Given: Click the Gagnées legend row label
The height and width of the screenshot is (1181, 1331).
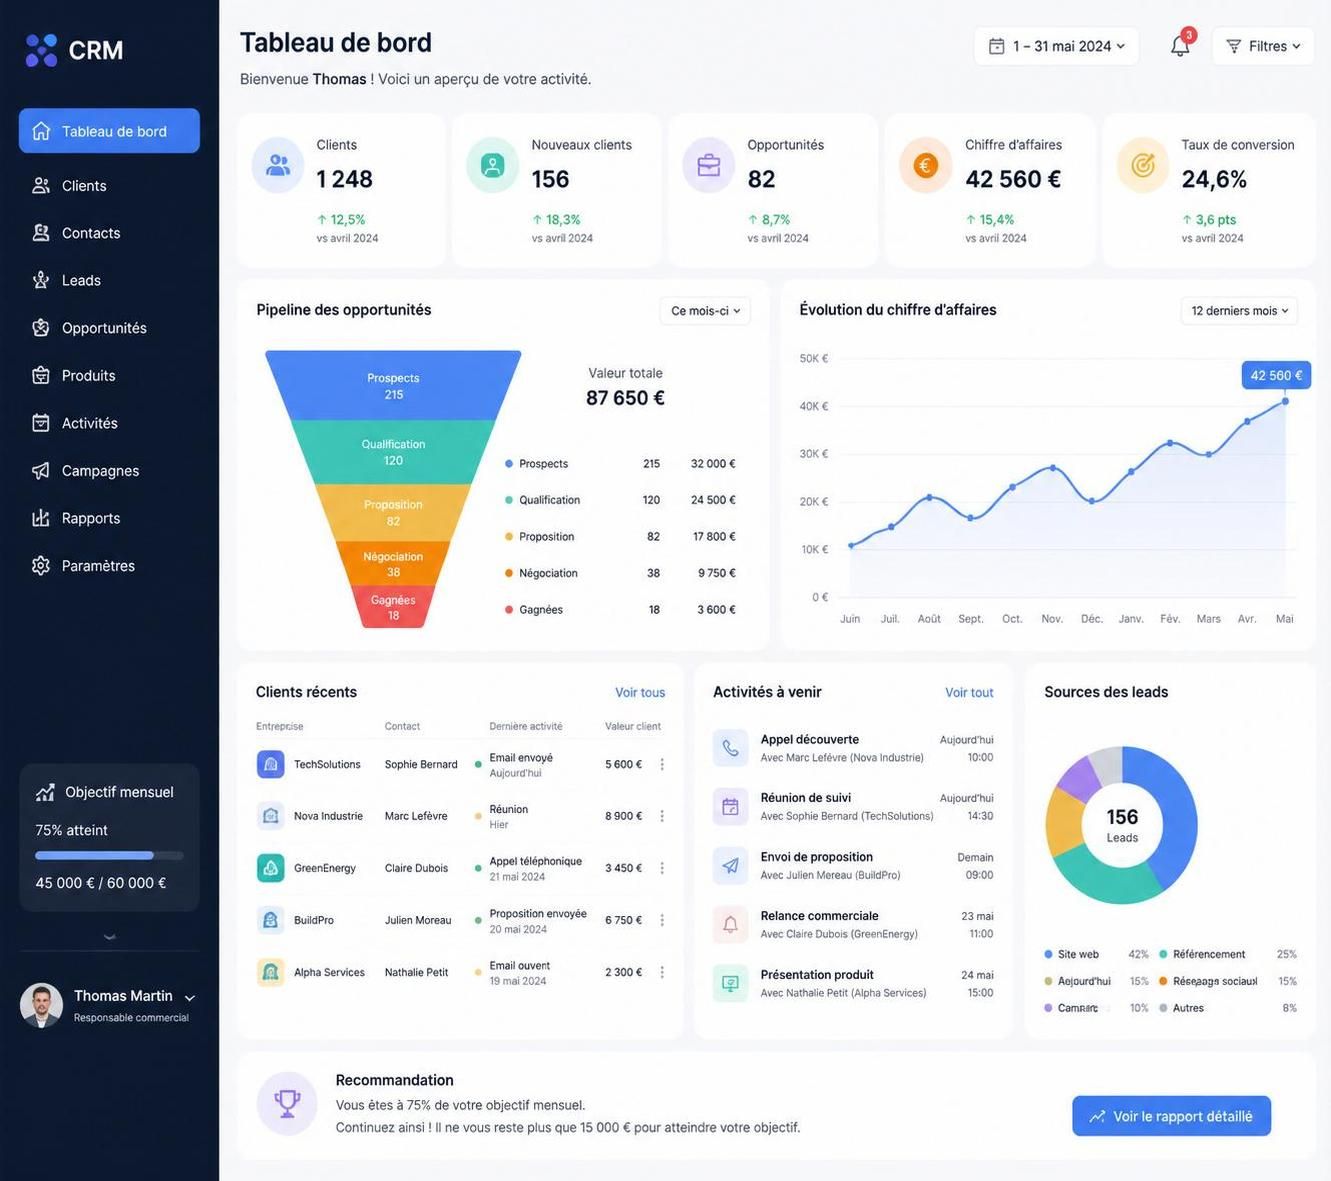Looking at the screenshot, I should coord(541,610).
